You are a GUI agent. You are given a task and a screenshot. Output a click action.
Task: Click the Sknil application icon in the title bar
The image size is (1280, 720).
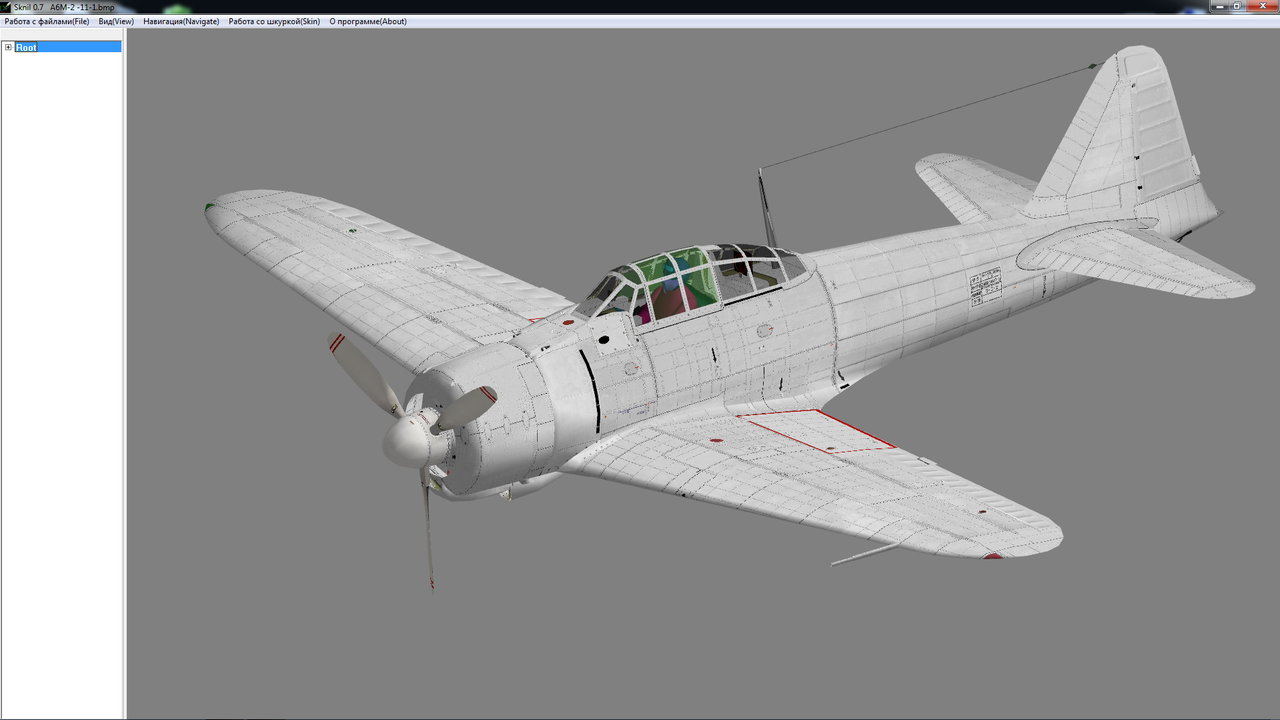click(8, 6)
